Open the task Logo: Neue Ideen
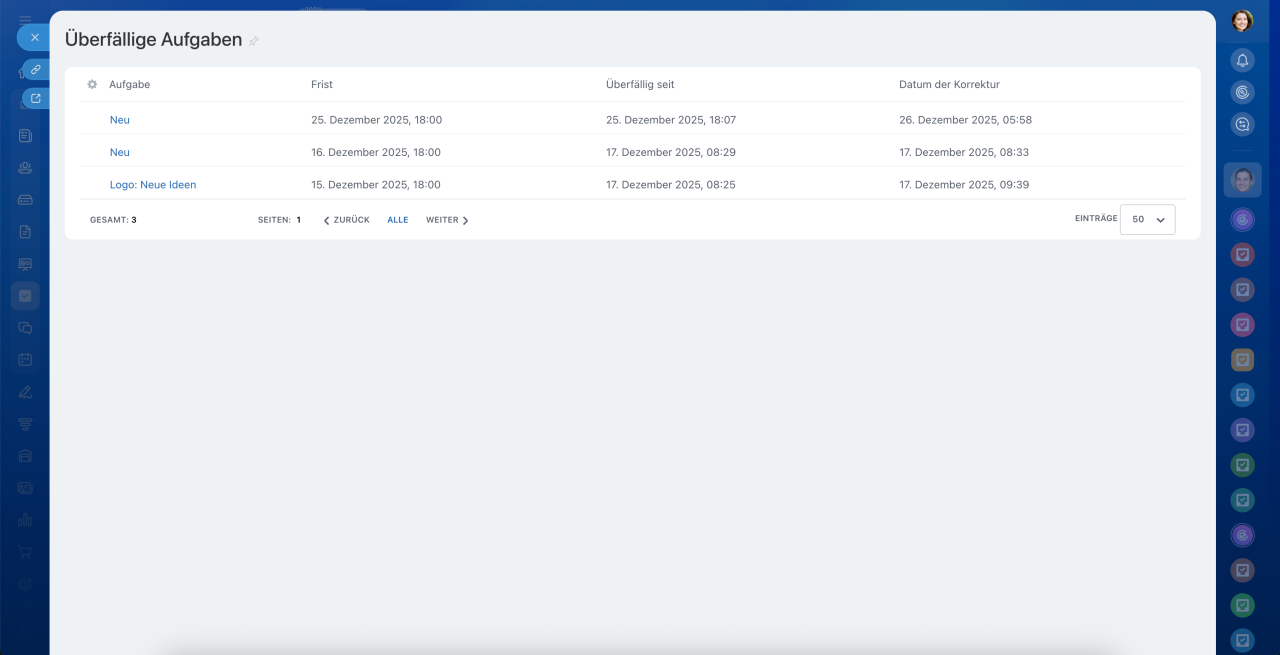Image resolution: width=1280 pixels, height=655 pixels. click(x=153, y=185)
